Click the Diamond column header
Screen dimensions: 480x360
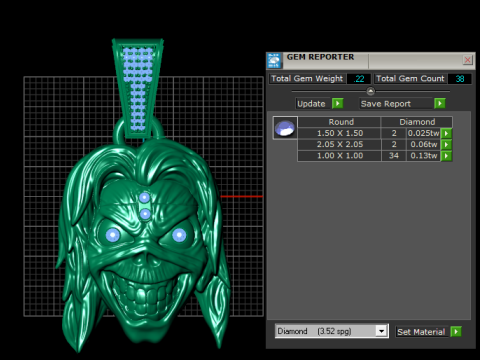click(x=417, y=122)
